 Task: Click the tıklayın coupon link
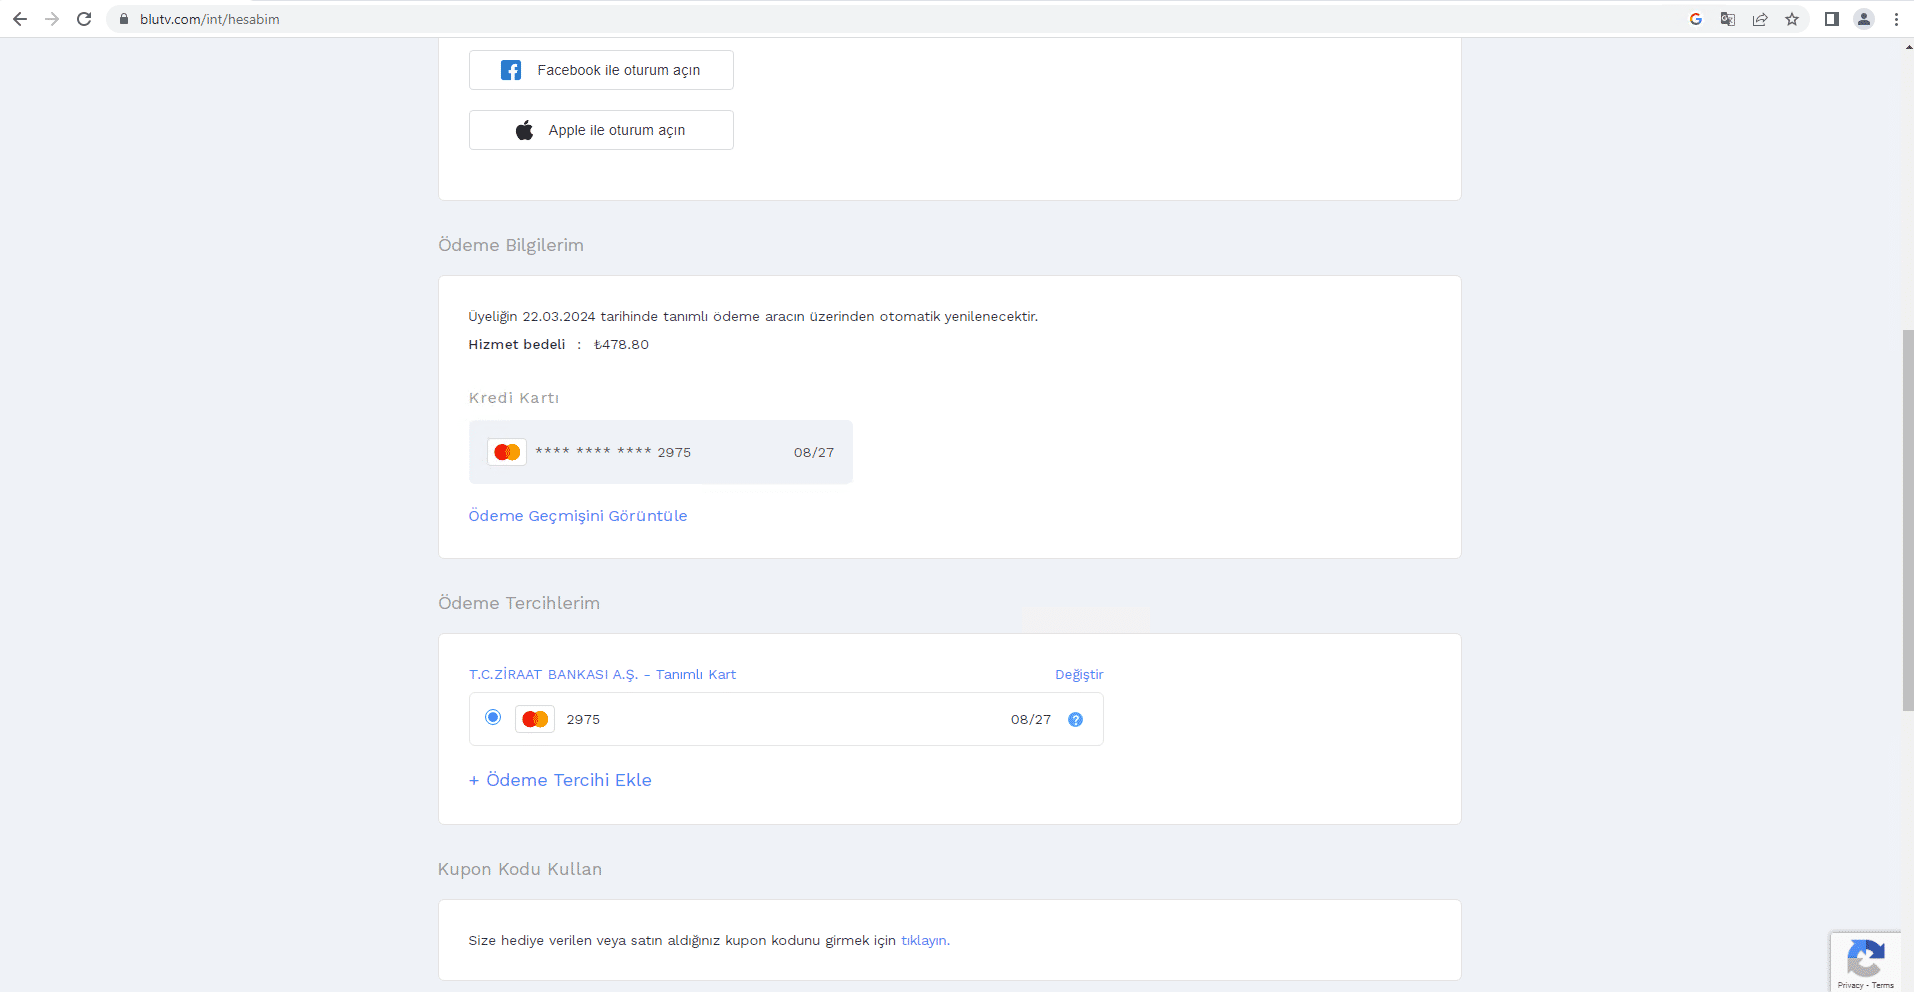pyautogui.click(x=923, y=941)
